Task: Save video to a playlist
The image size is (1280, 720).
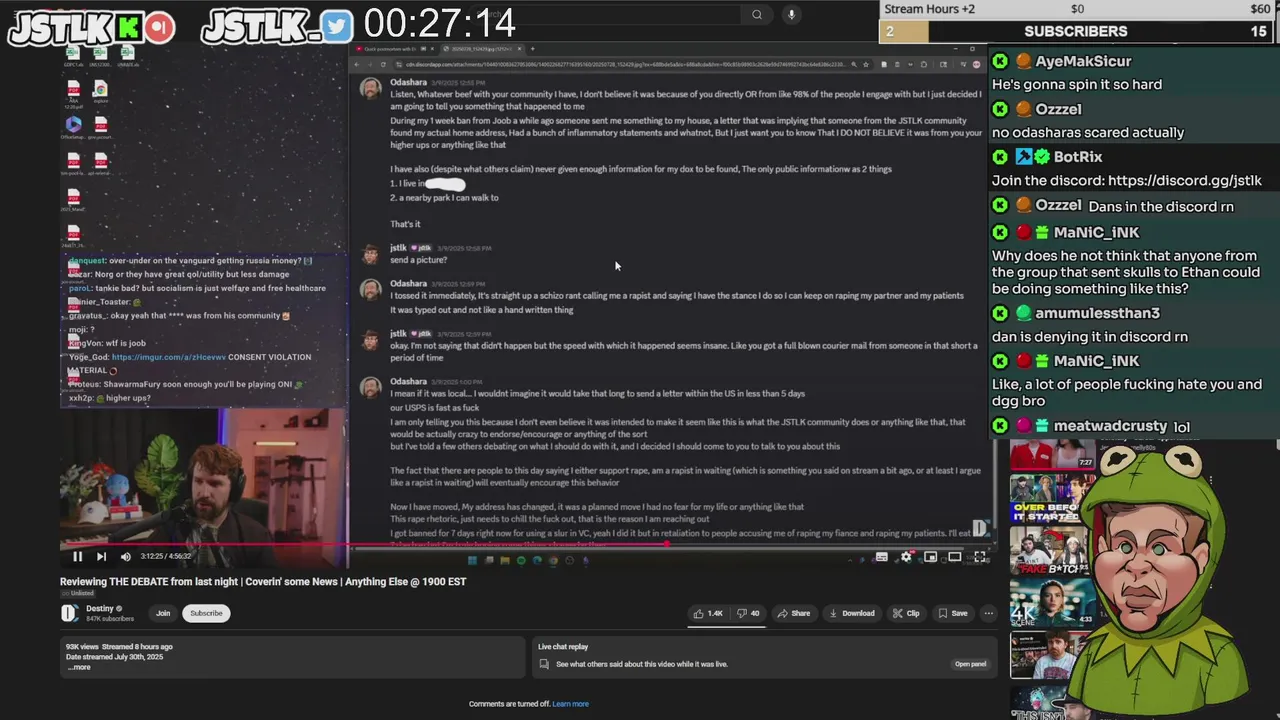Action: tap(953, 613)
